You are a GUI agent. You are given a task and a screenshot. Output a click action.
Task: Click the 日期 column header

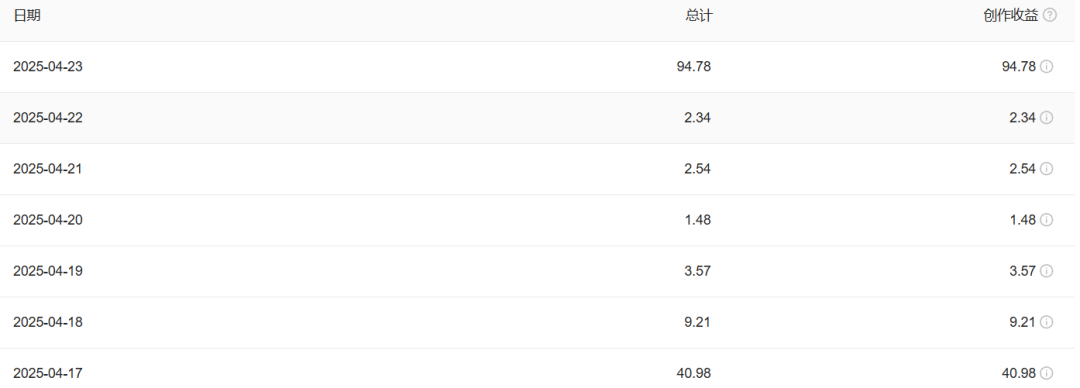click(x=27, y=16)
